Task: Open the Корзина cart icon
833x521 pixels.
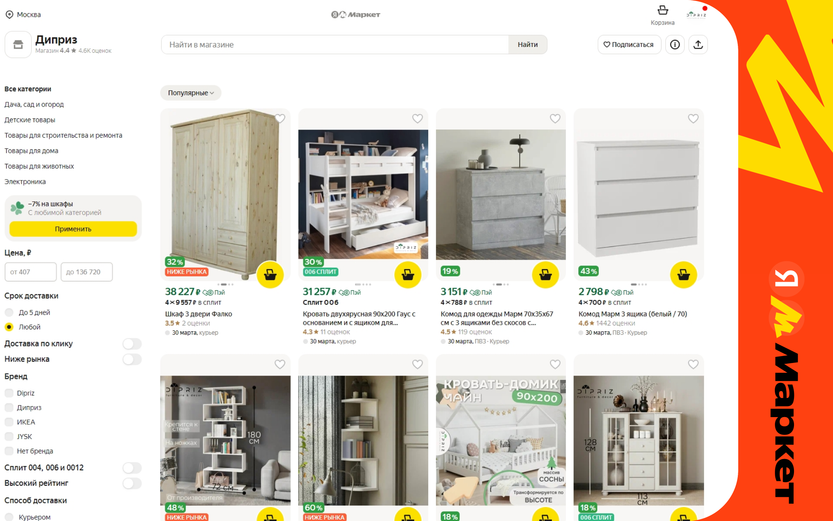Action: (x=662, y=10)
